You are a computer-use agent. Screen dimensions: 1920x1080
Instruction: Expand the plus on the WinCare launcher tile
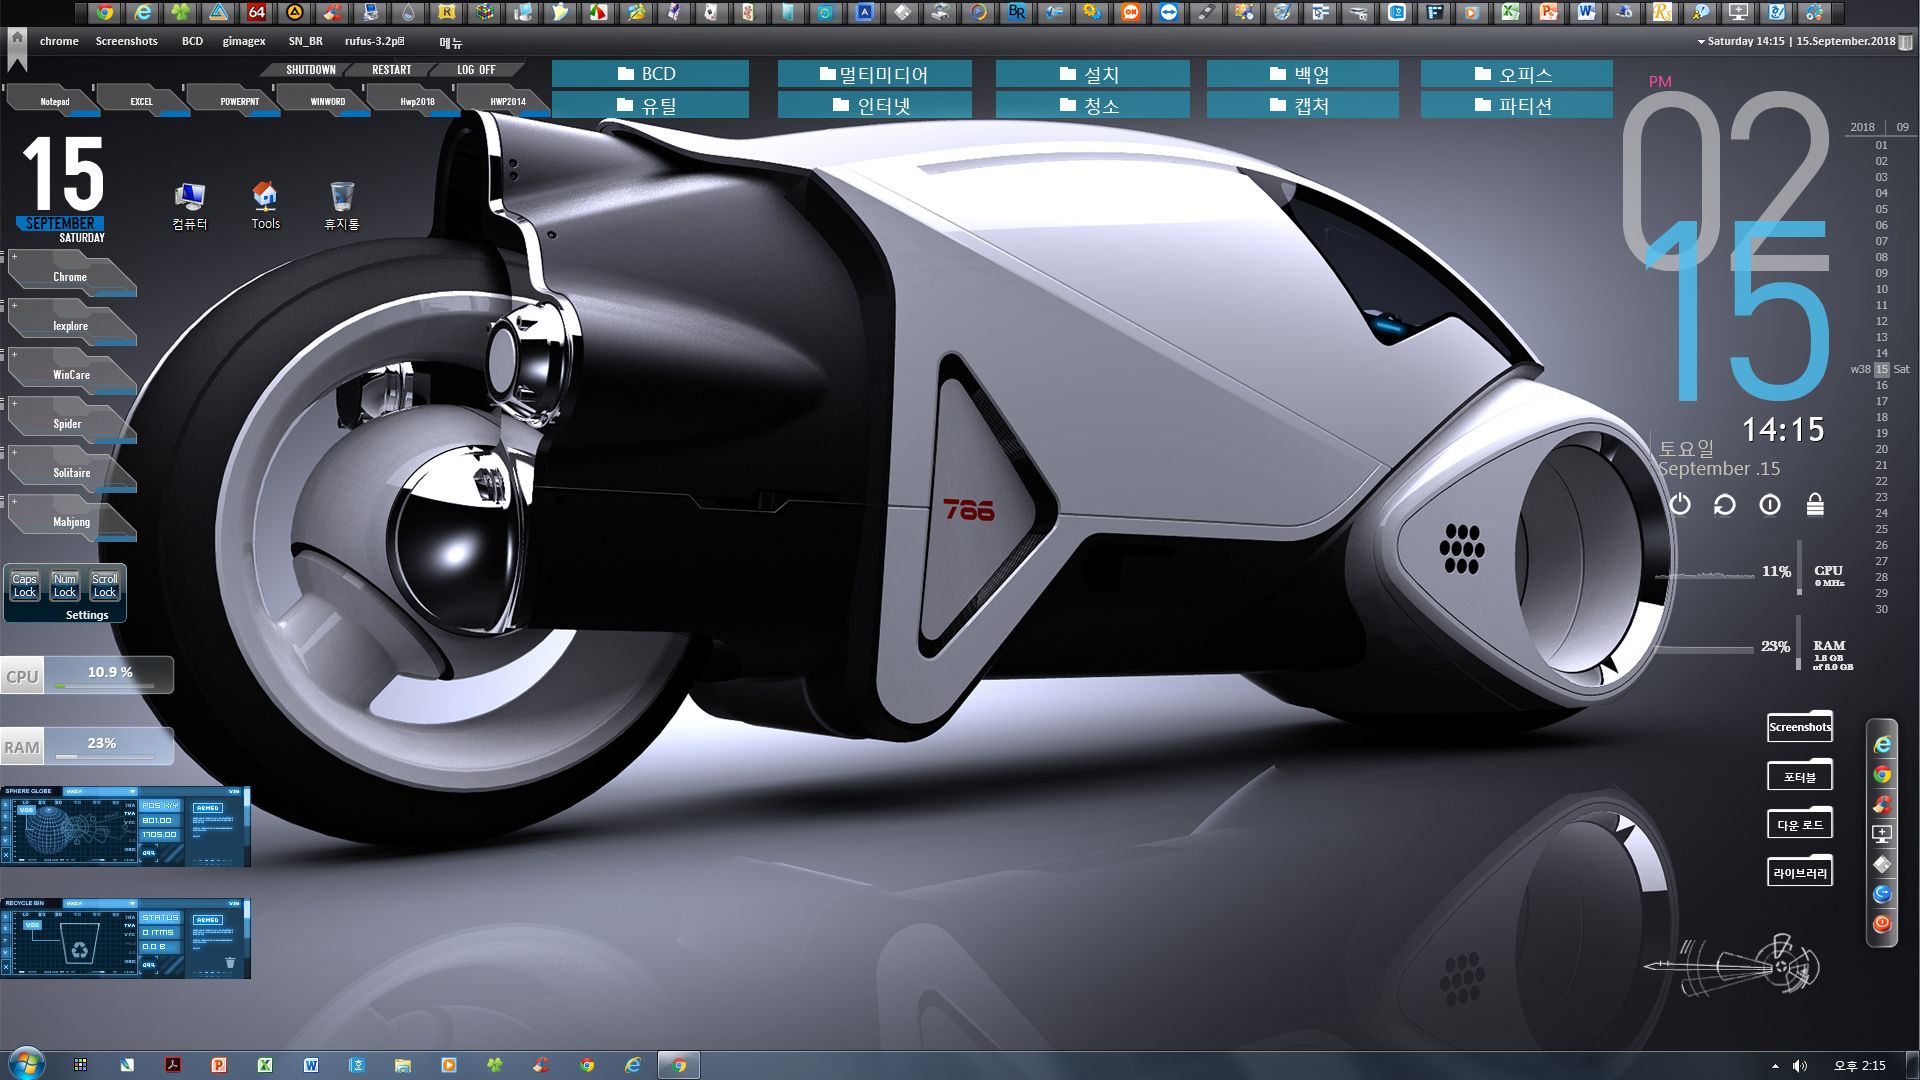pyautogui.click(x=14, y=355)
